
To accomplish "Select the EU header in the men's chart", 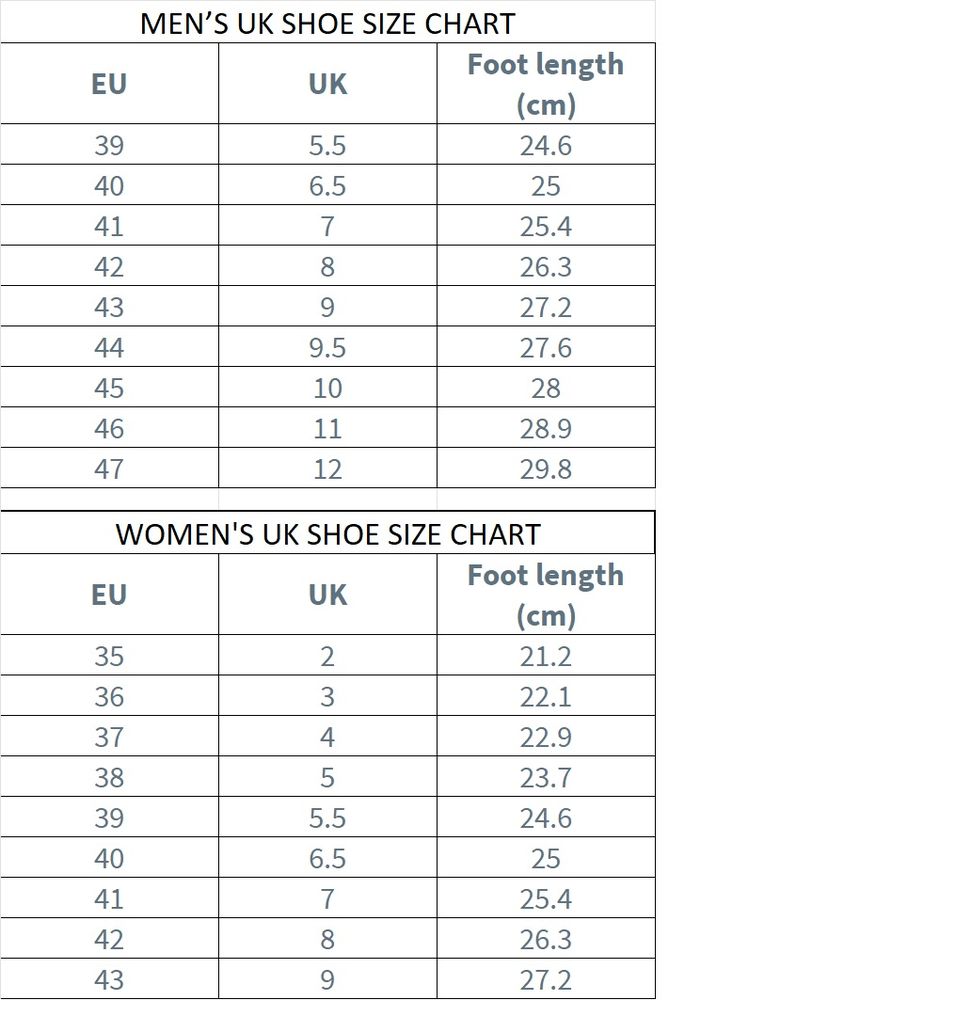I will tap(109, 84).
